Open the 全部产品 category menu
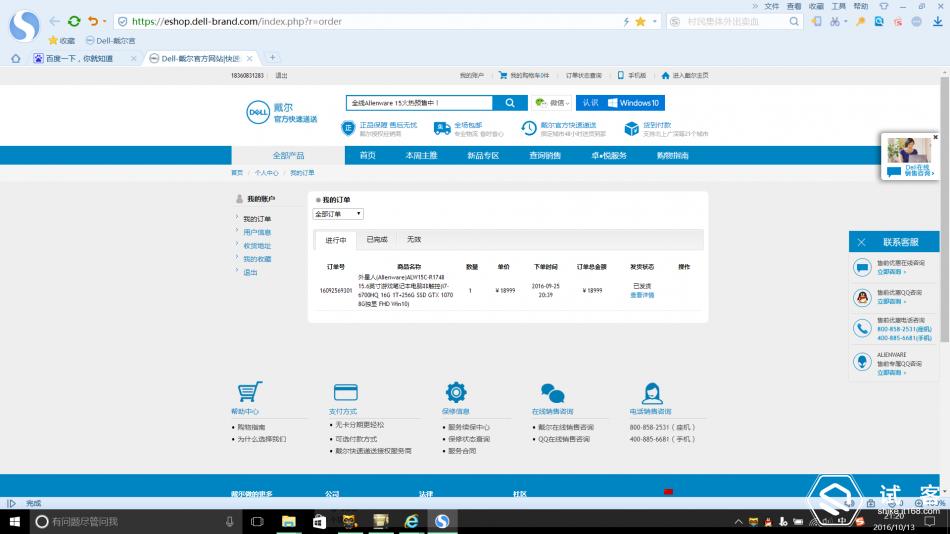950x534 pixels. (x=288, y=155)
